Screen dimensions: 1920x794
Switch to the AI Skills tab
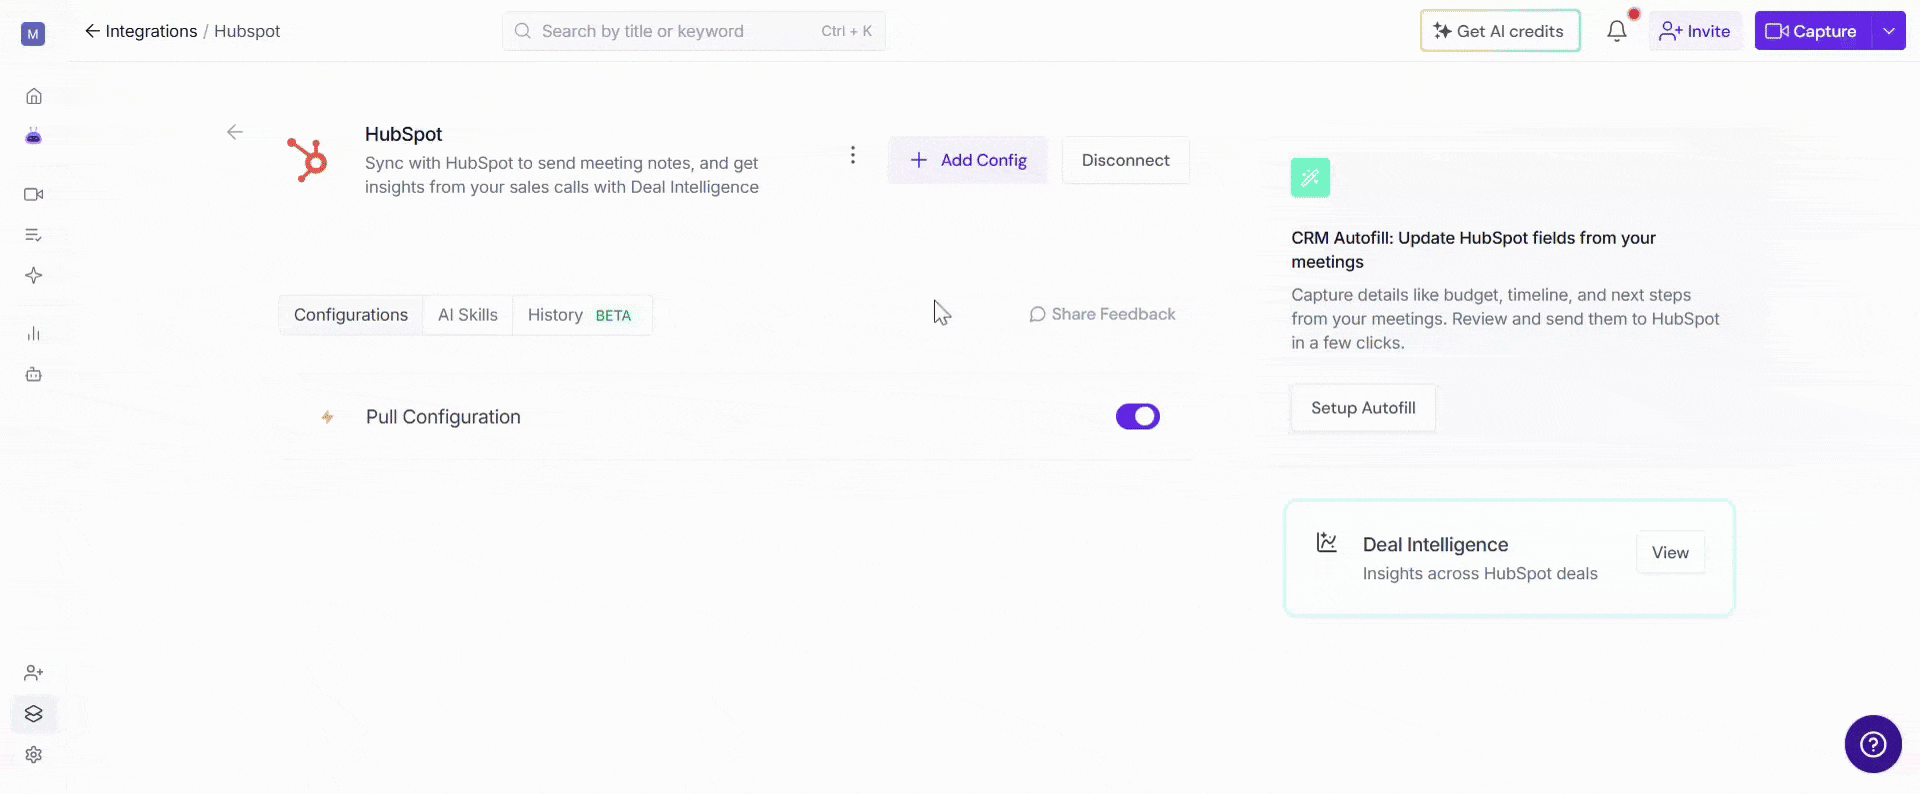click(x=468, y=315)
